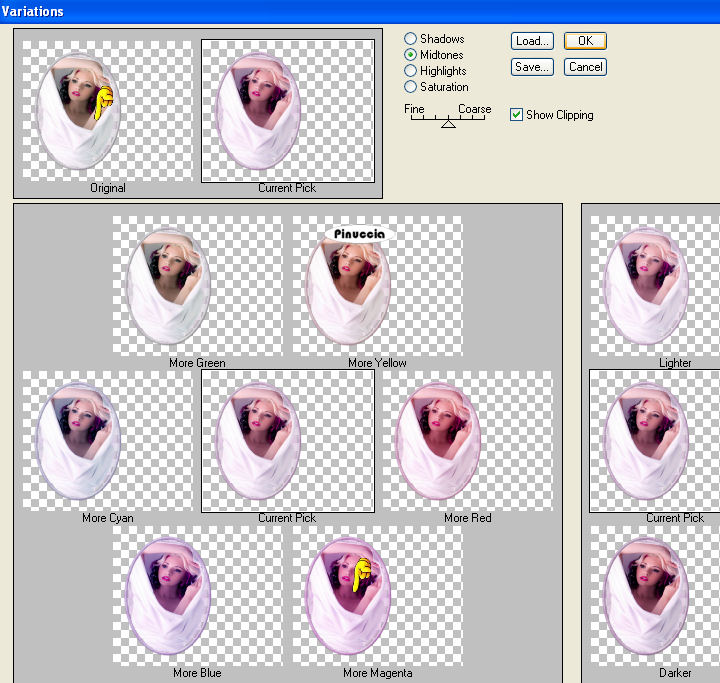Open the Load... settings dialog
This screenshot has height=683, width=720.
(x=532, y=41)
